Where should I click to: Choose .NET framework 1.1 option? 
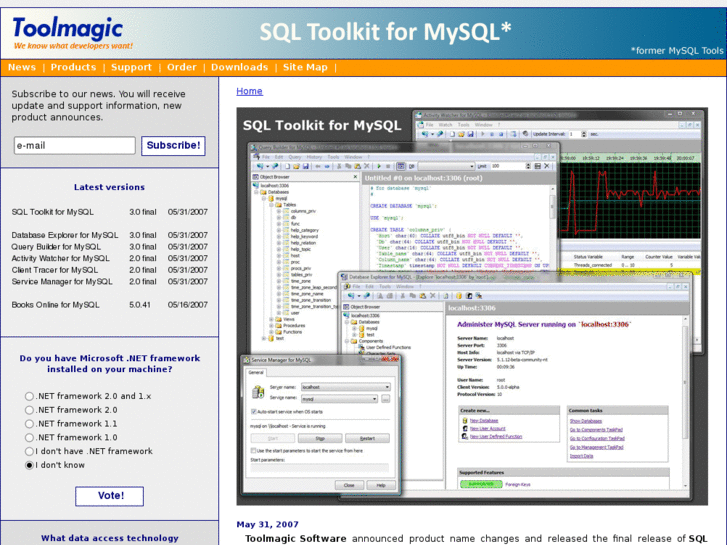[x=29, y=424]
